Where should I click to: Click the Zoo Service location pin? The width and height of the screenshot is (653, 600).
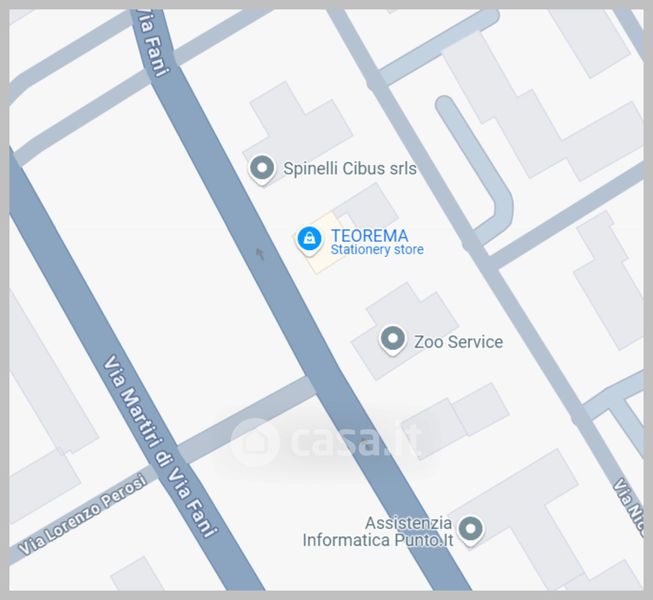click(x=392, y=340)
